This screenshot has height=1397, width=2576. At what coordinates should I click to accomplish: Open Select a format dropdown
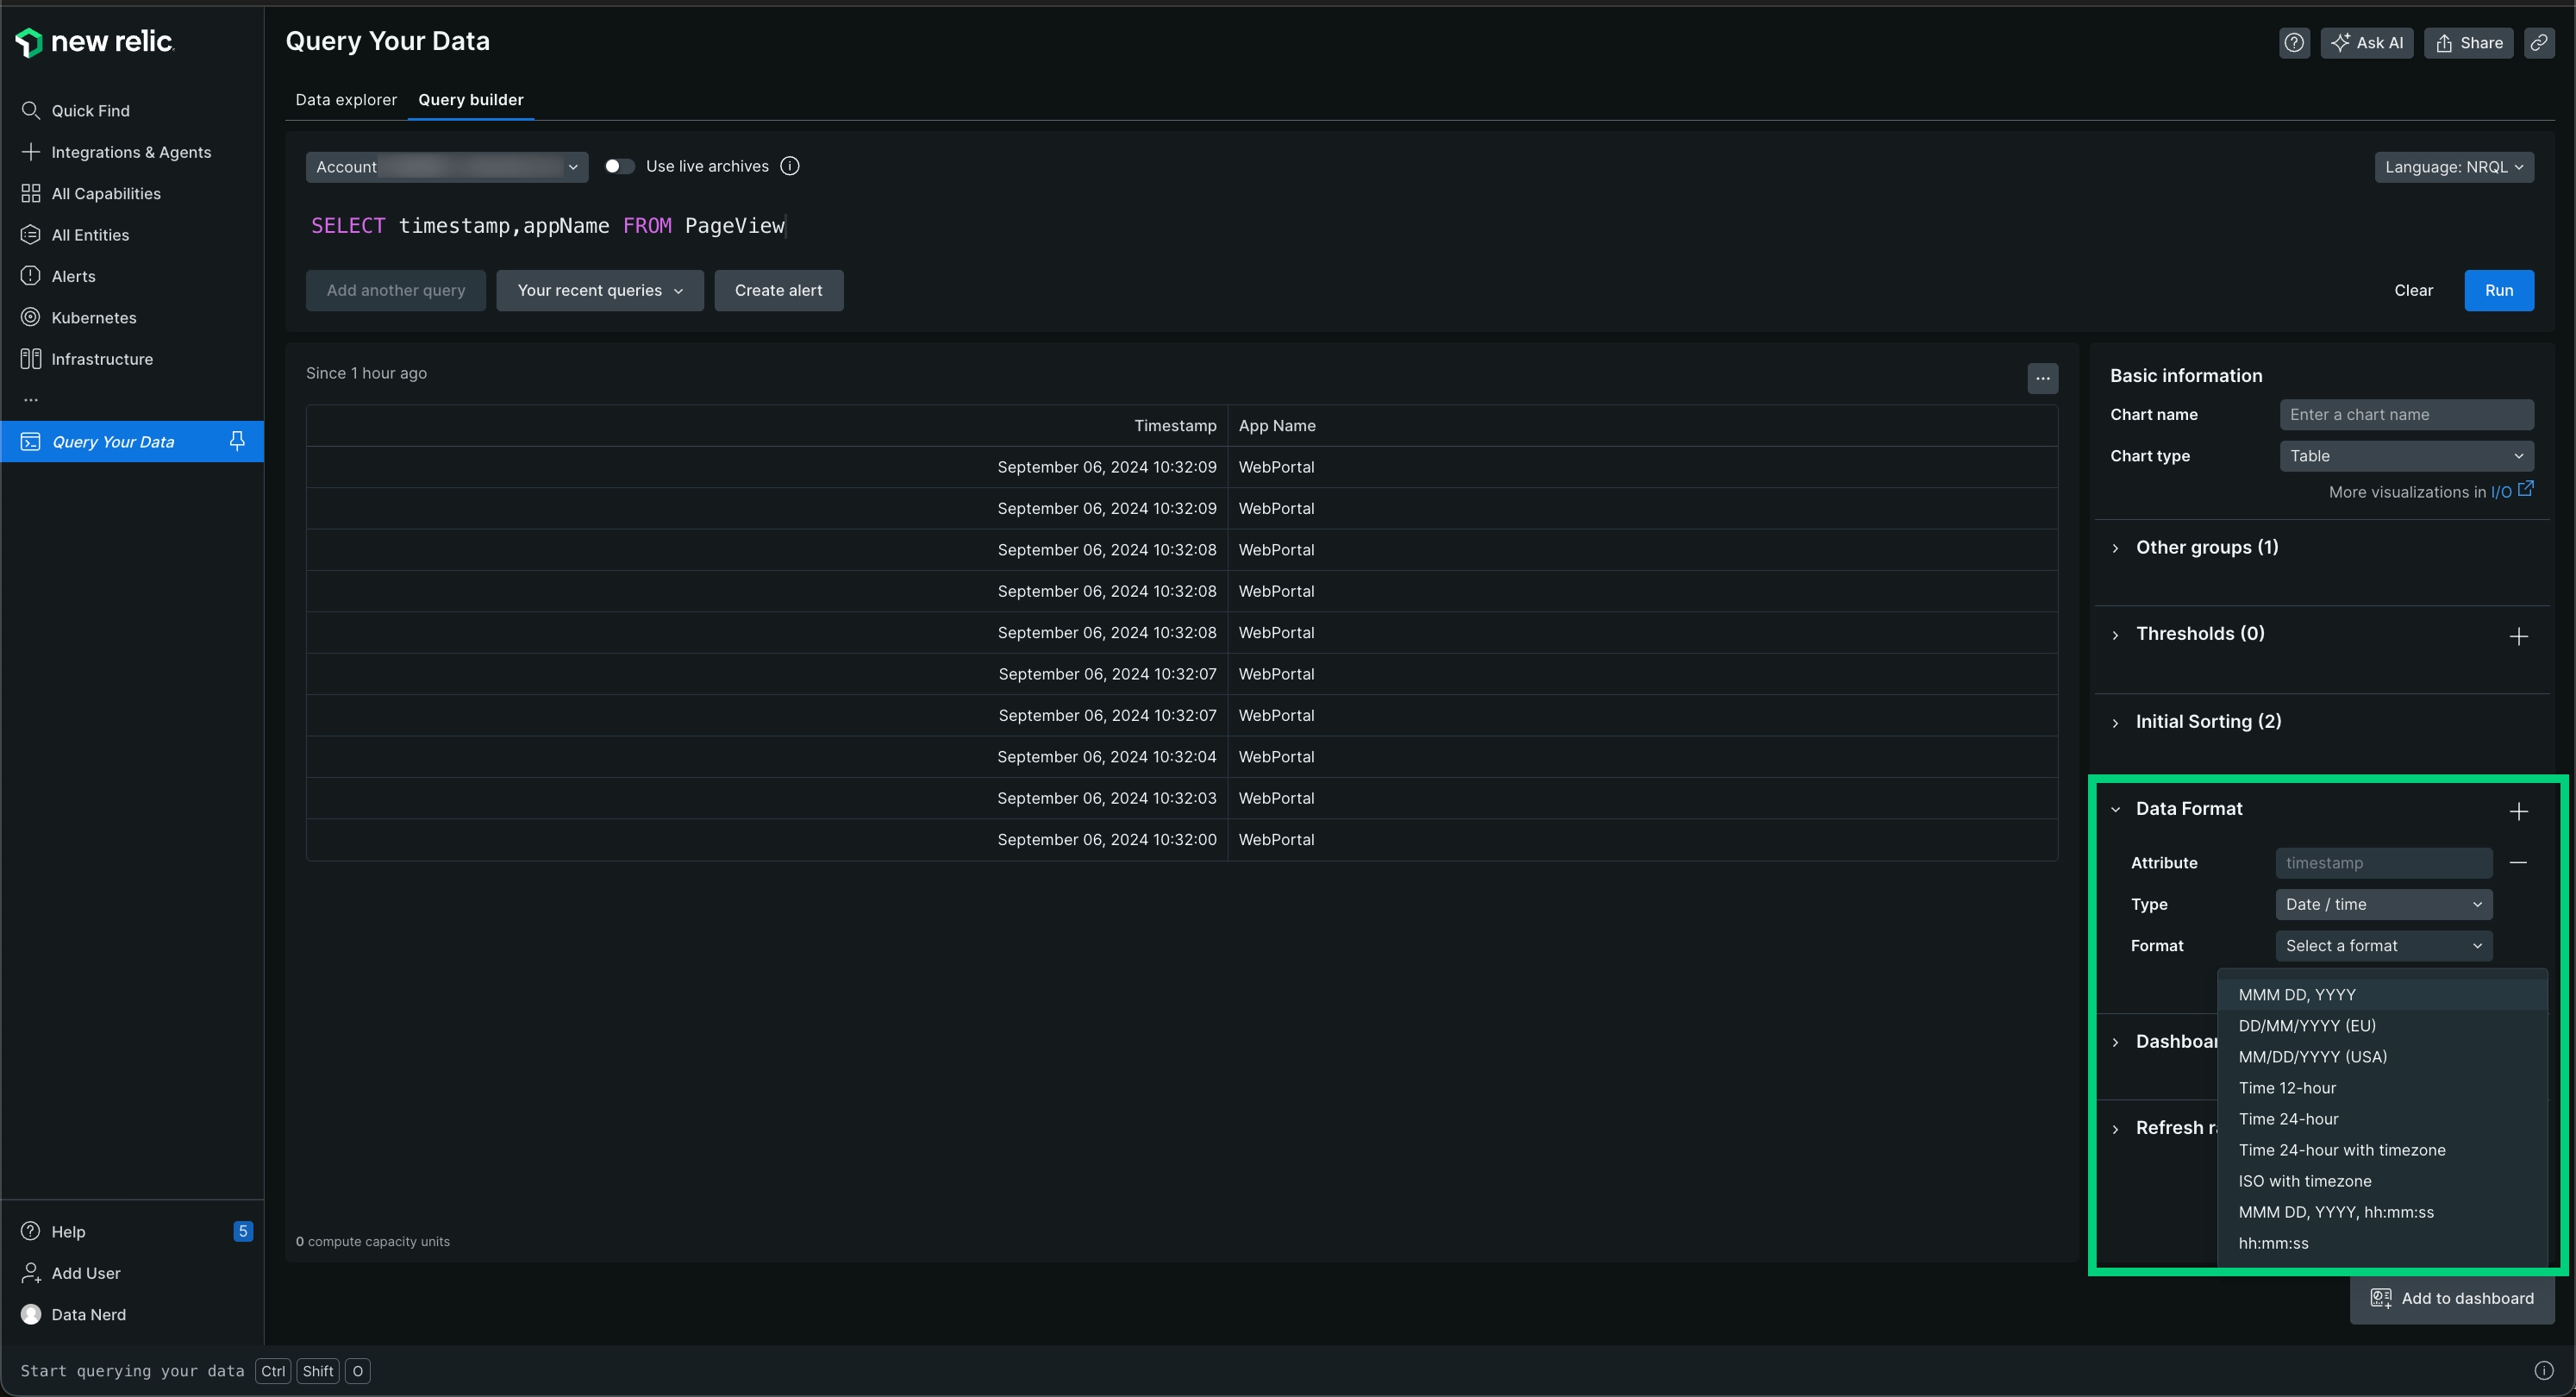click(2384, 946)
